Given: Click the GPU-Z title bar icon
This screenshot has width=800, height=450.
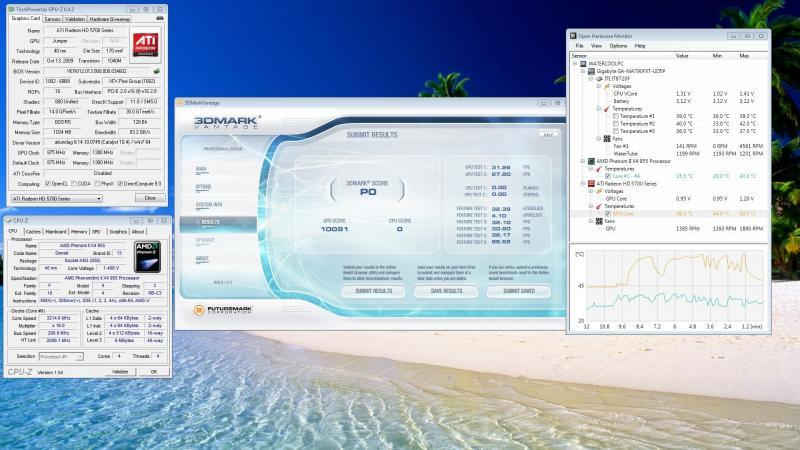Looking at the screenshot, I should (x=11, y=9).
